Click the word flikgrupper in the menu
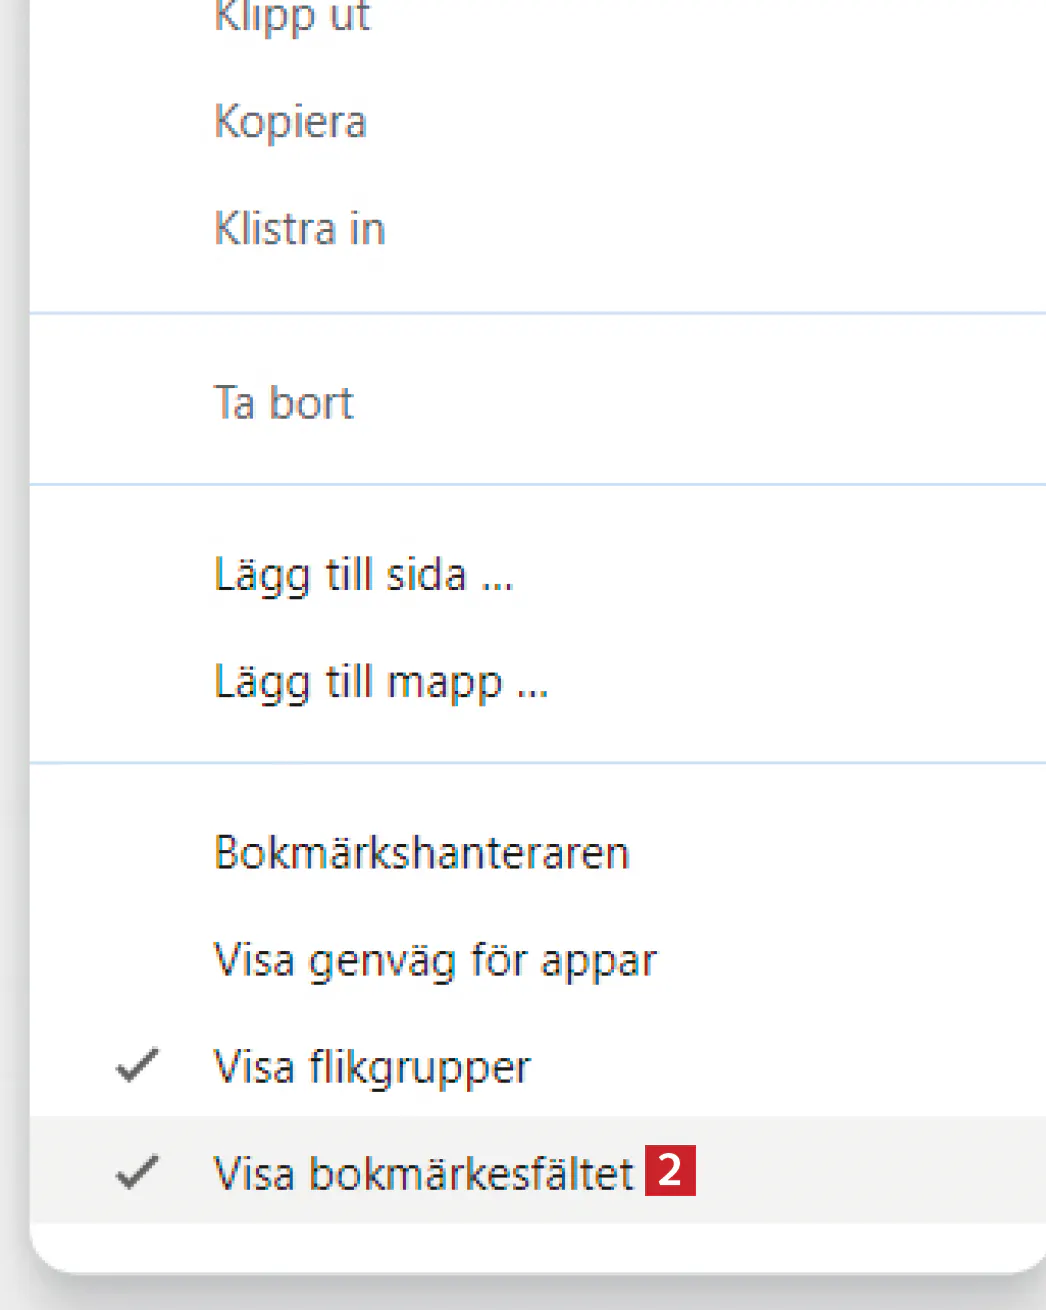The height and width of the screenshot is (1310, 1046). [x=420, y=1068]
